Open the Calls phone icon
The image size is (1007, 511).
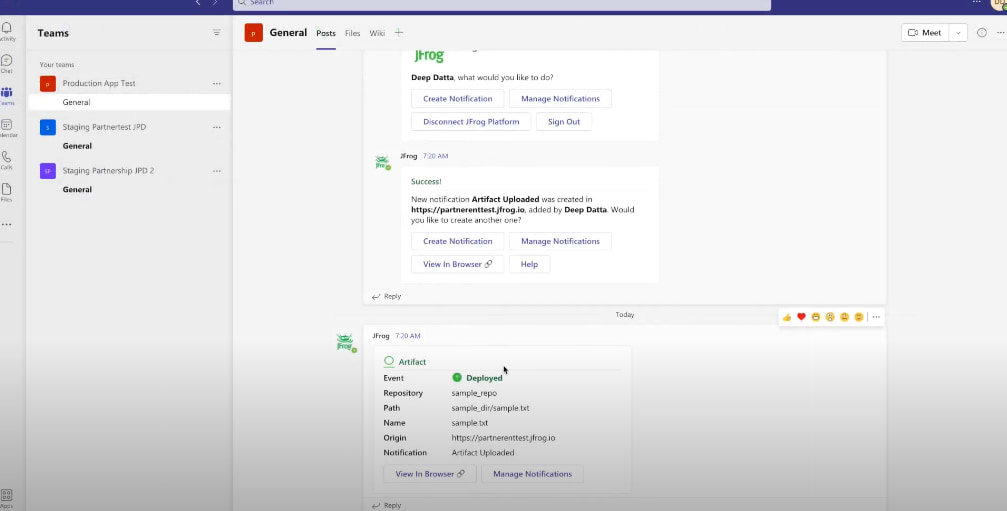(6, 157)
